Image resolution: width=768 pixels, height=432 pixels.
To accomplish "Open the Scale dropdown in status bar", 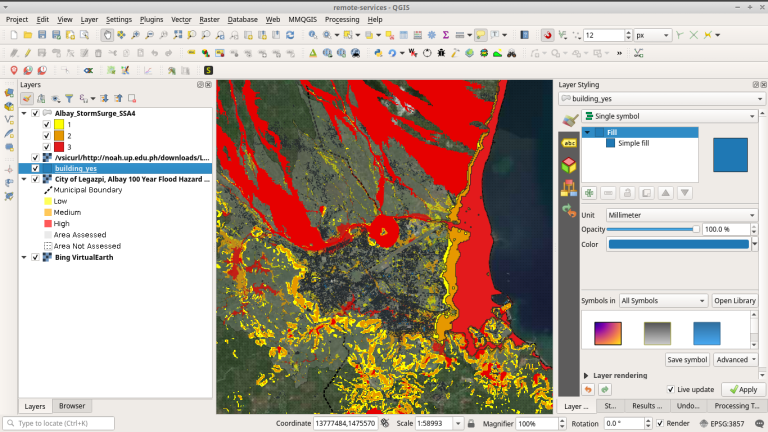I will (458, 423).
